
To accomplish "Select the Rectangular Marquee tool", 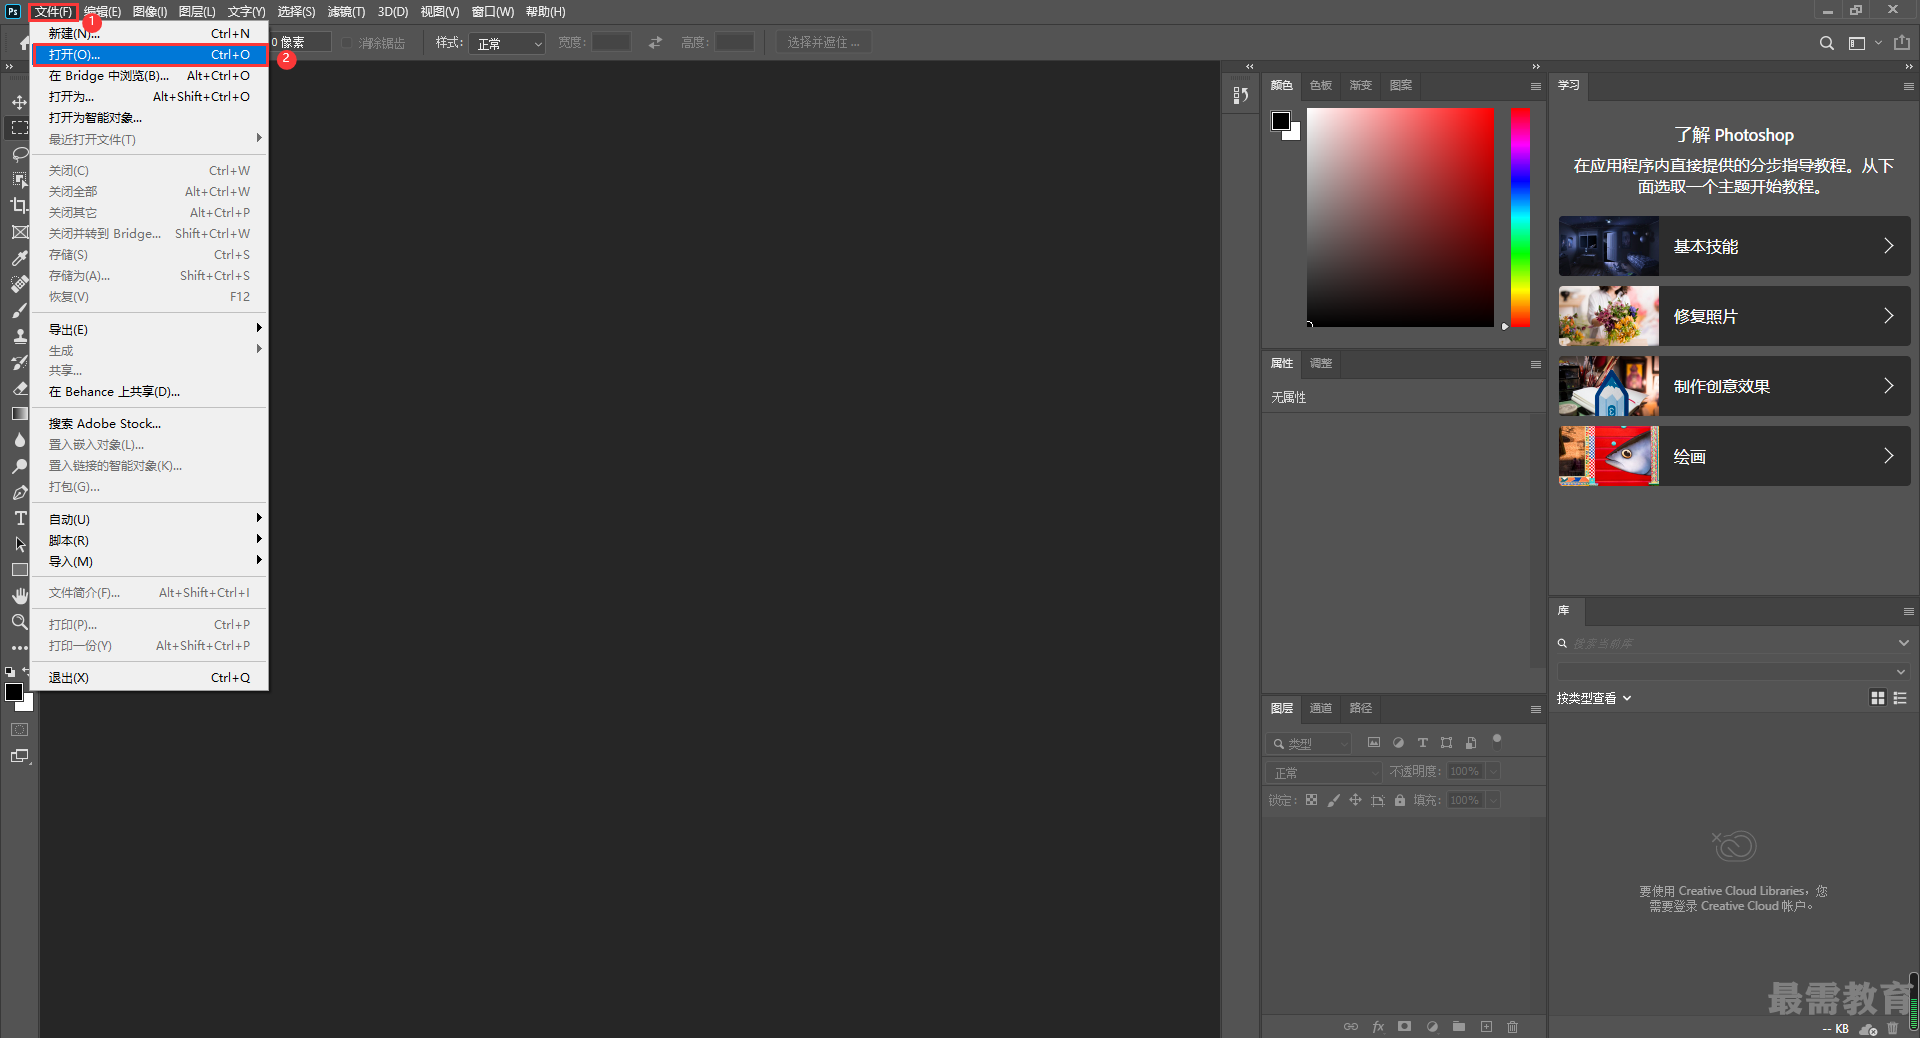I will point(19,128).
